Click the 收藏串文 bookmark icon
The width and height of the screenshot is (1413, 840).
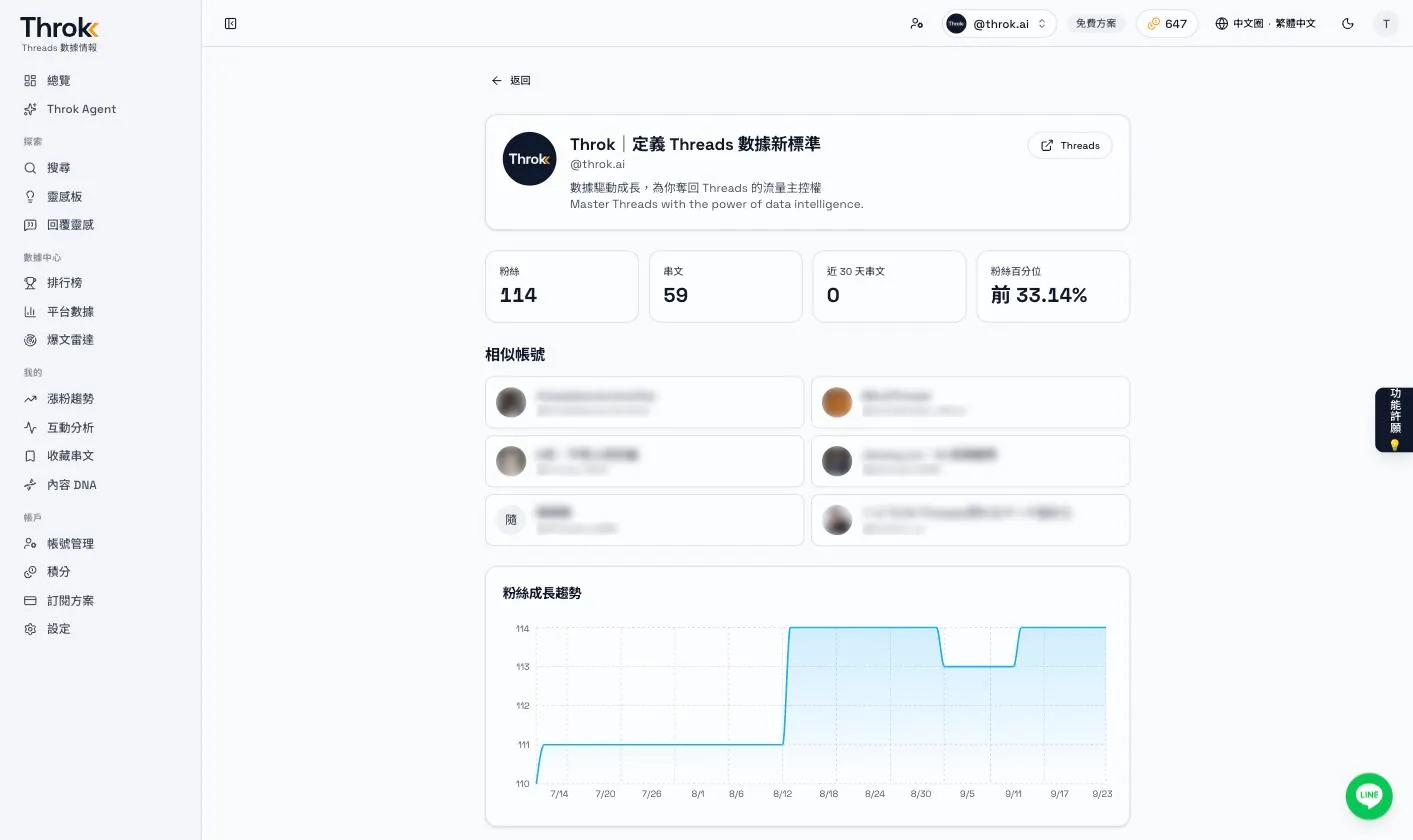(x=30, y=456)
